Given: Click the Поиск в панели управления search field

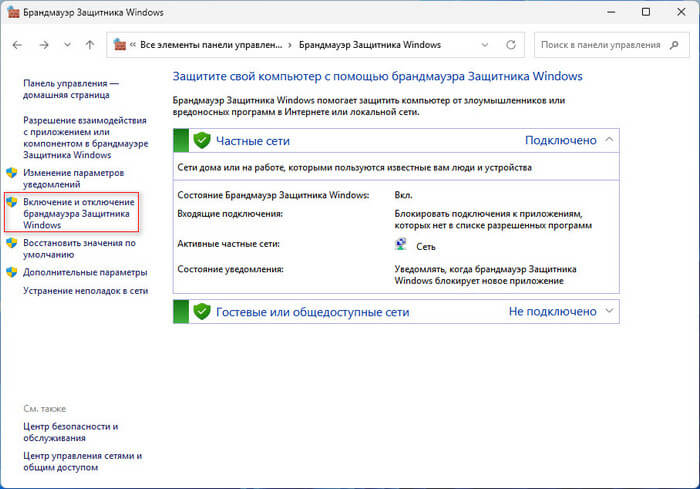Looking at the screenshot, I should tap(605, 45).
